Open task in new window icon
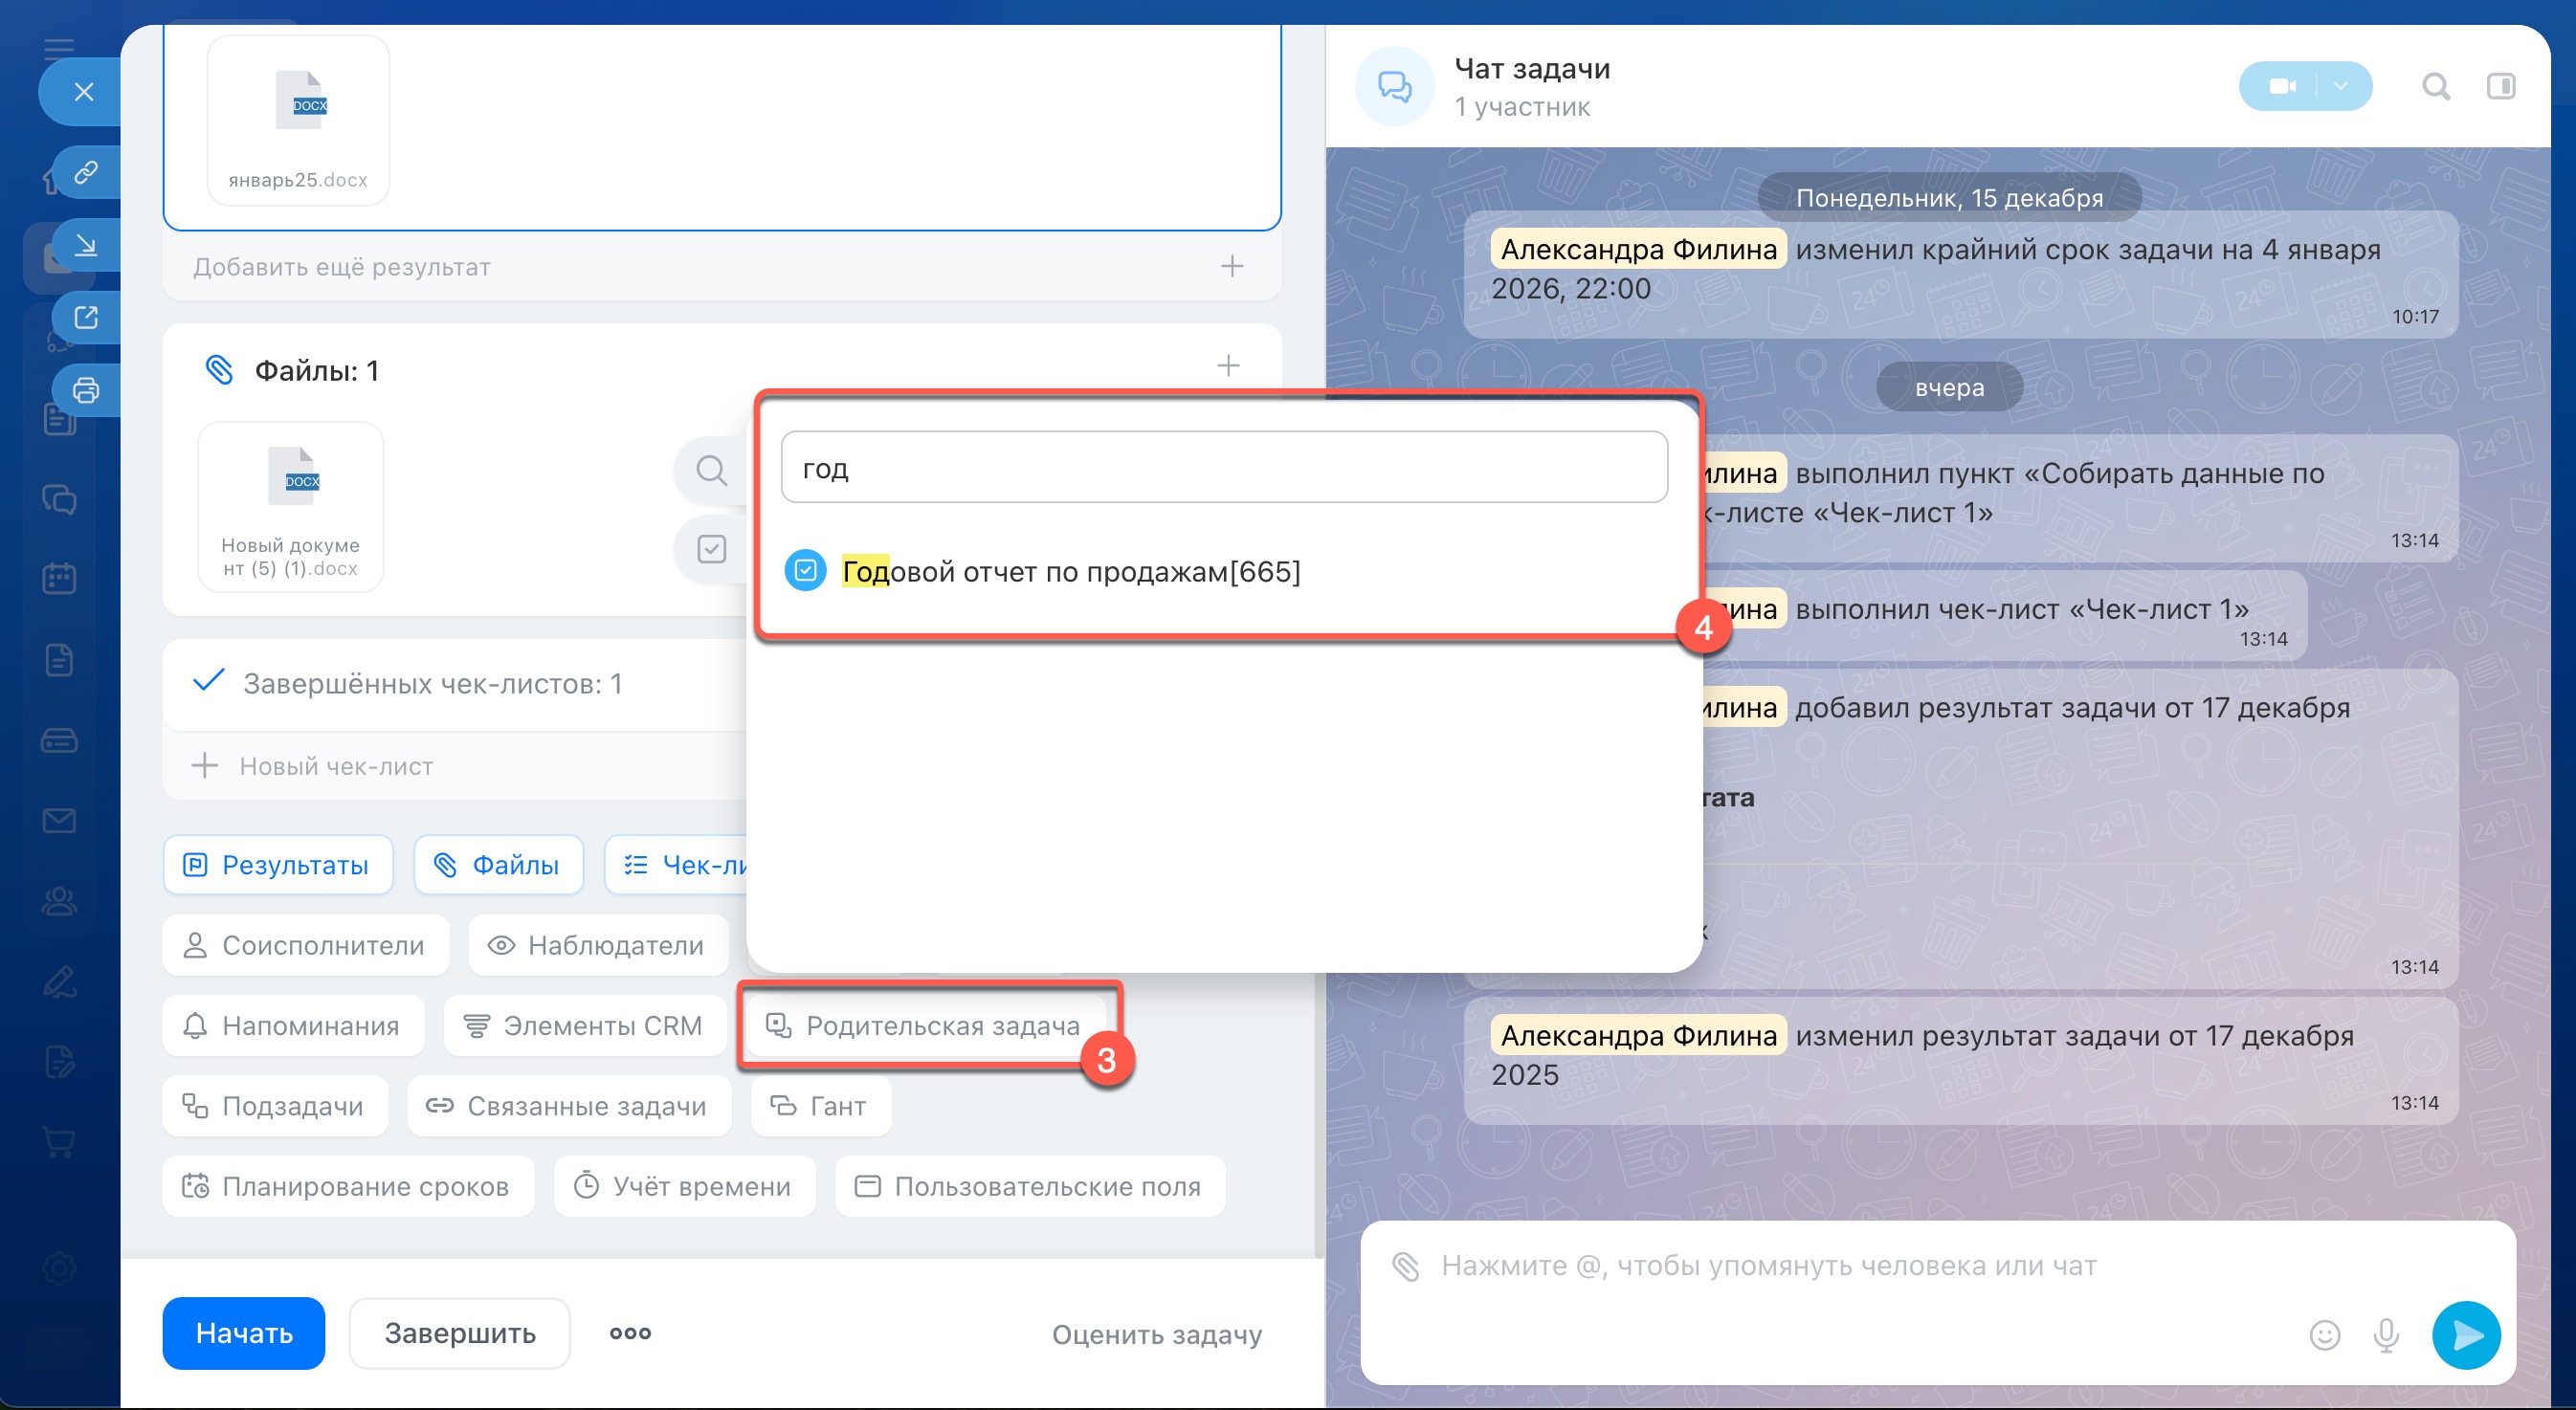Viewport: 2576px width, 1410px height. pyautogui.click(x=86, y=317)
